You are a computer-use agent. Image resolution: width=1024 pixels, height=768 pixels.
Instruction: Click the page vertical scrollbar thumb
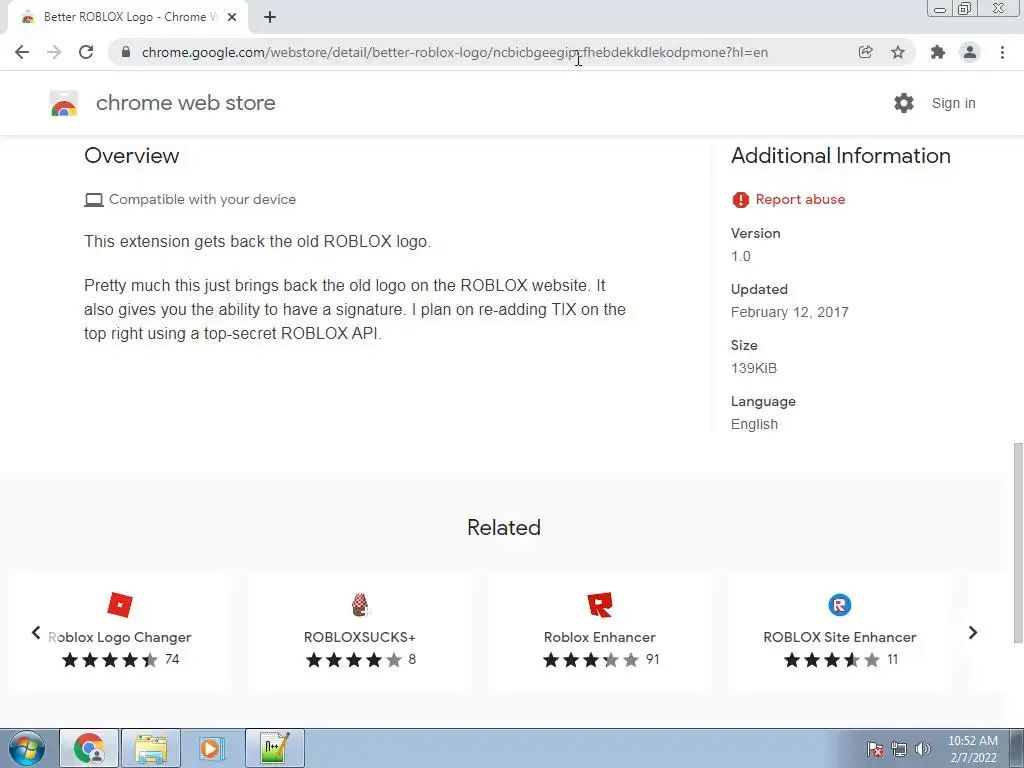(1018, 542)
